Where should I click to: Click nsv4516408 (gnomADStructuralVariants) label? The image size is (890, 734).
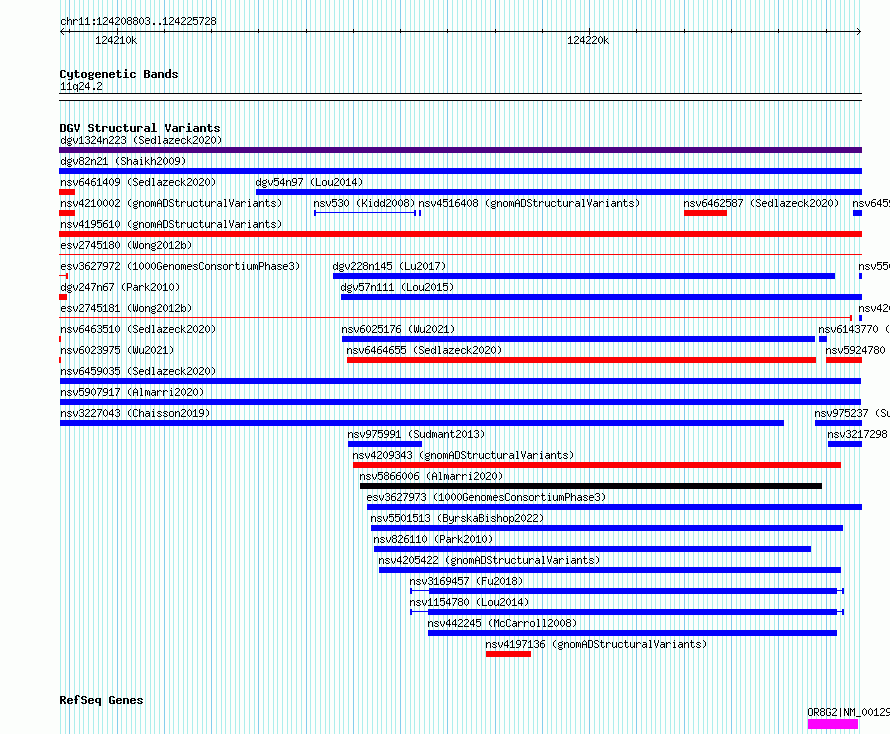point(529,203)
